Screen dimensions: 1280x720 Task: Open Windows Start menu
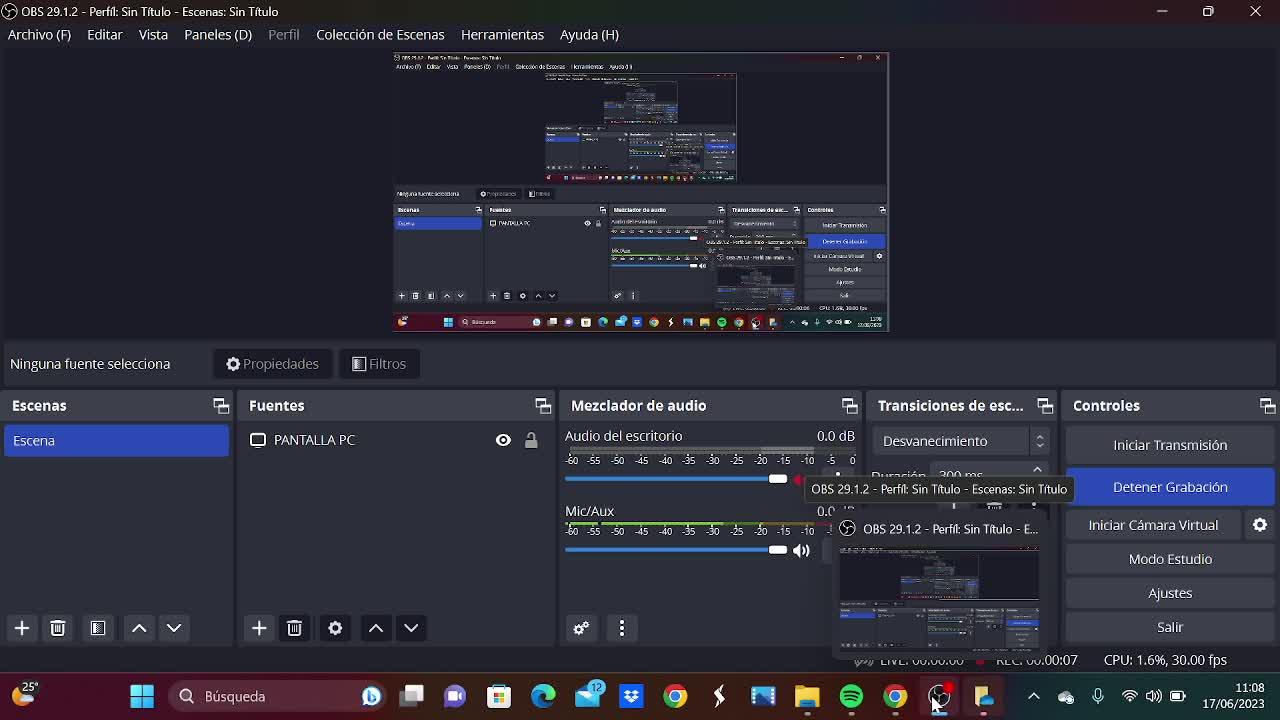142,696
